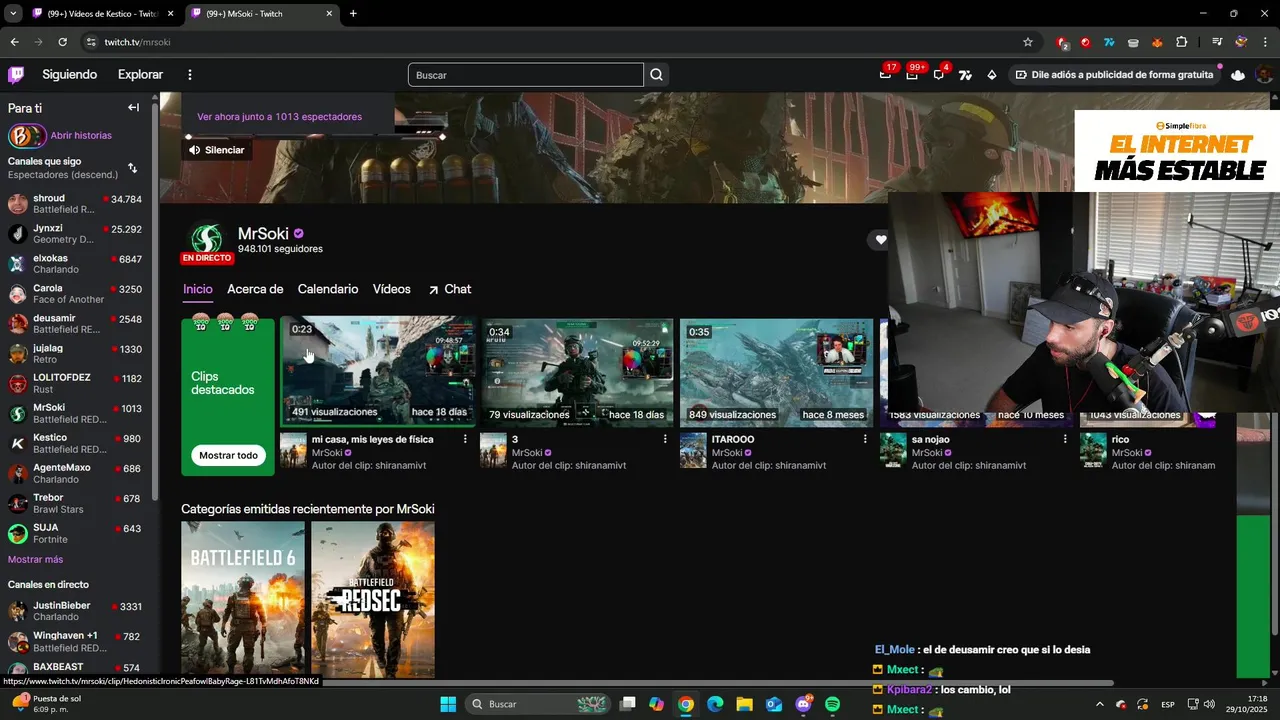Click the white crown icon in header
The height and width of the screenshot is (720, 1280).
pyautogui.click(x=1238, y=75)
